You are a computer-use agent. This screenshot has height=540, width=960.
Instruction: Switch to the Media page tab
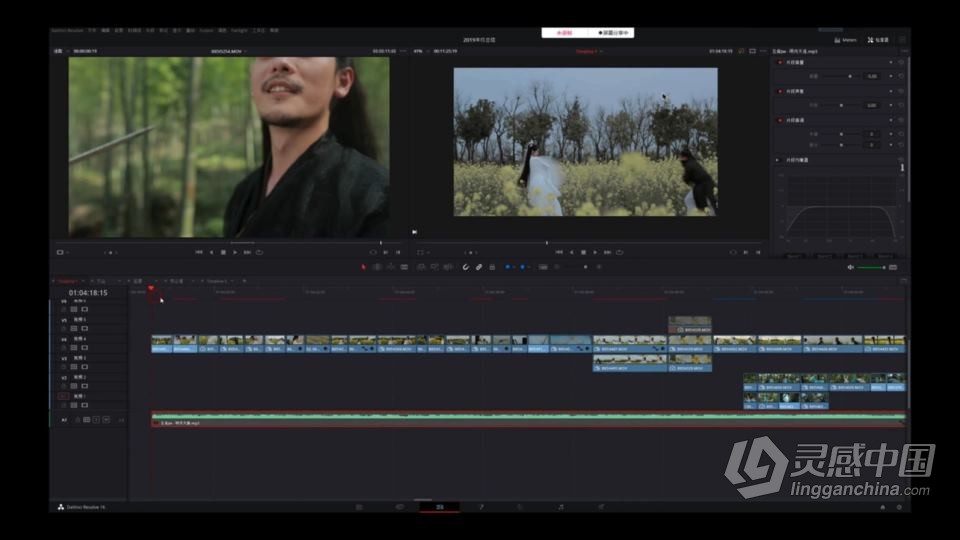click(359, 507)
